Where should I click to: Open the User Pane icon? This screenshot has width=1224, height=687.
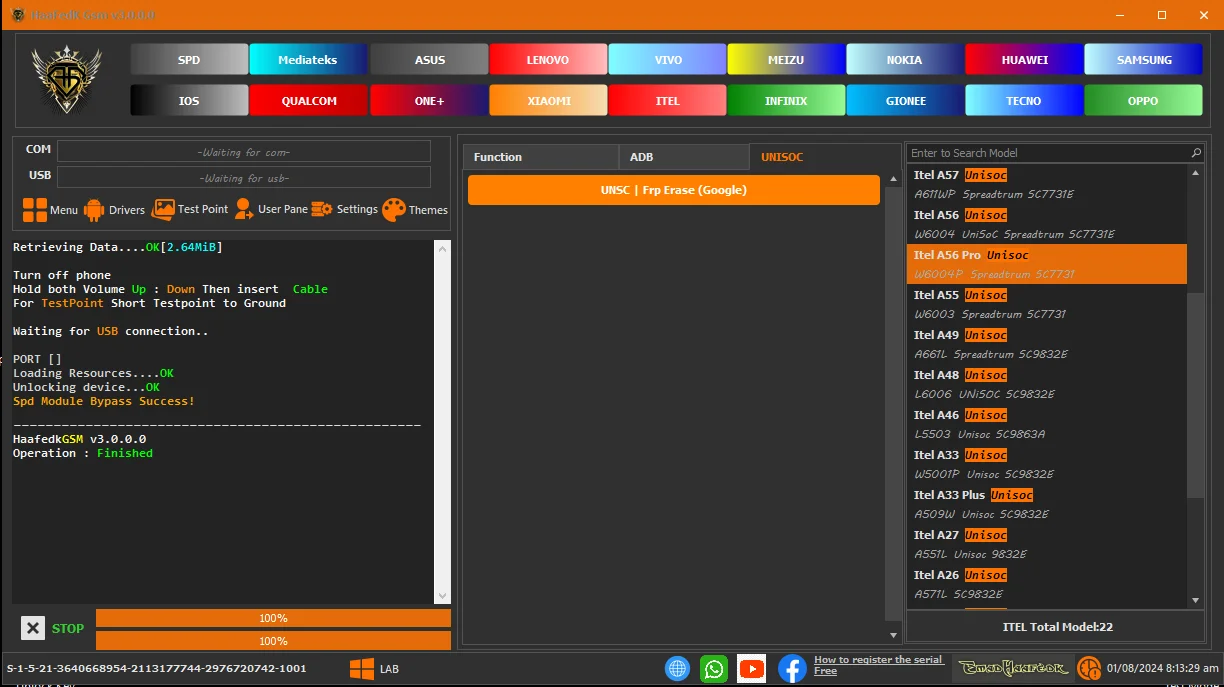243,210
